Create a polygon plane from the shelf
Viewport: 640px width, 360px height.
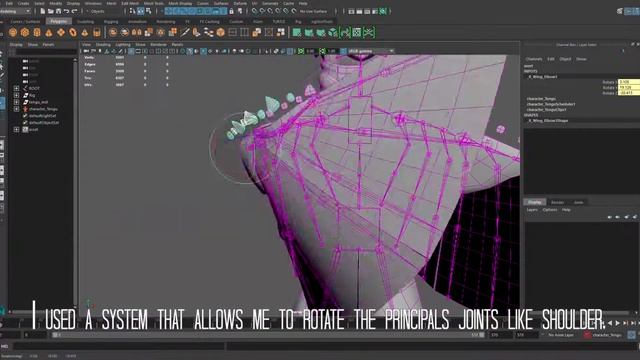tap(61, 32)
